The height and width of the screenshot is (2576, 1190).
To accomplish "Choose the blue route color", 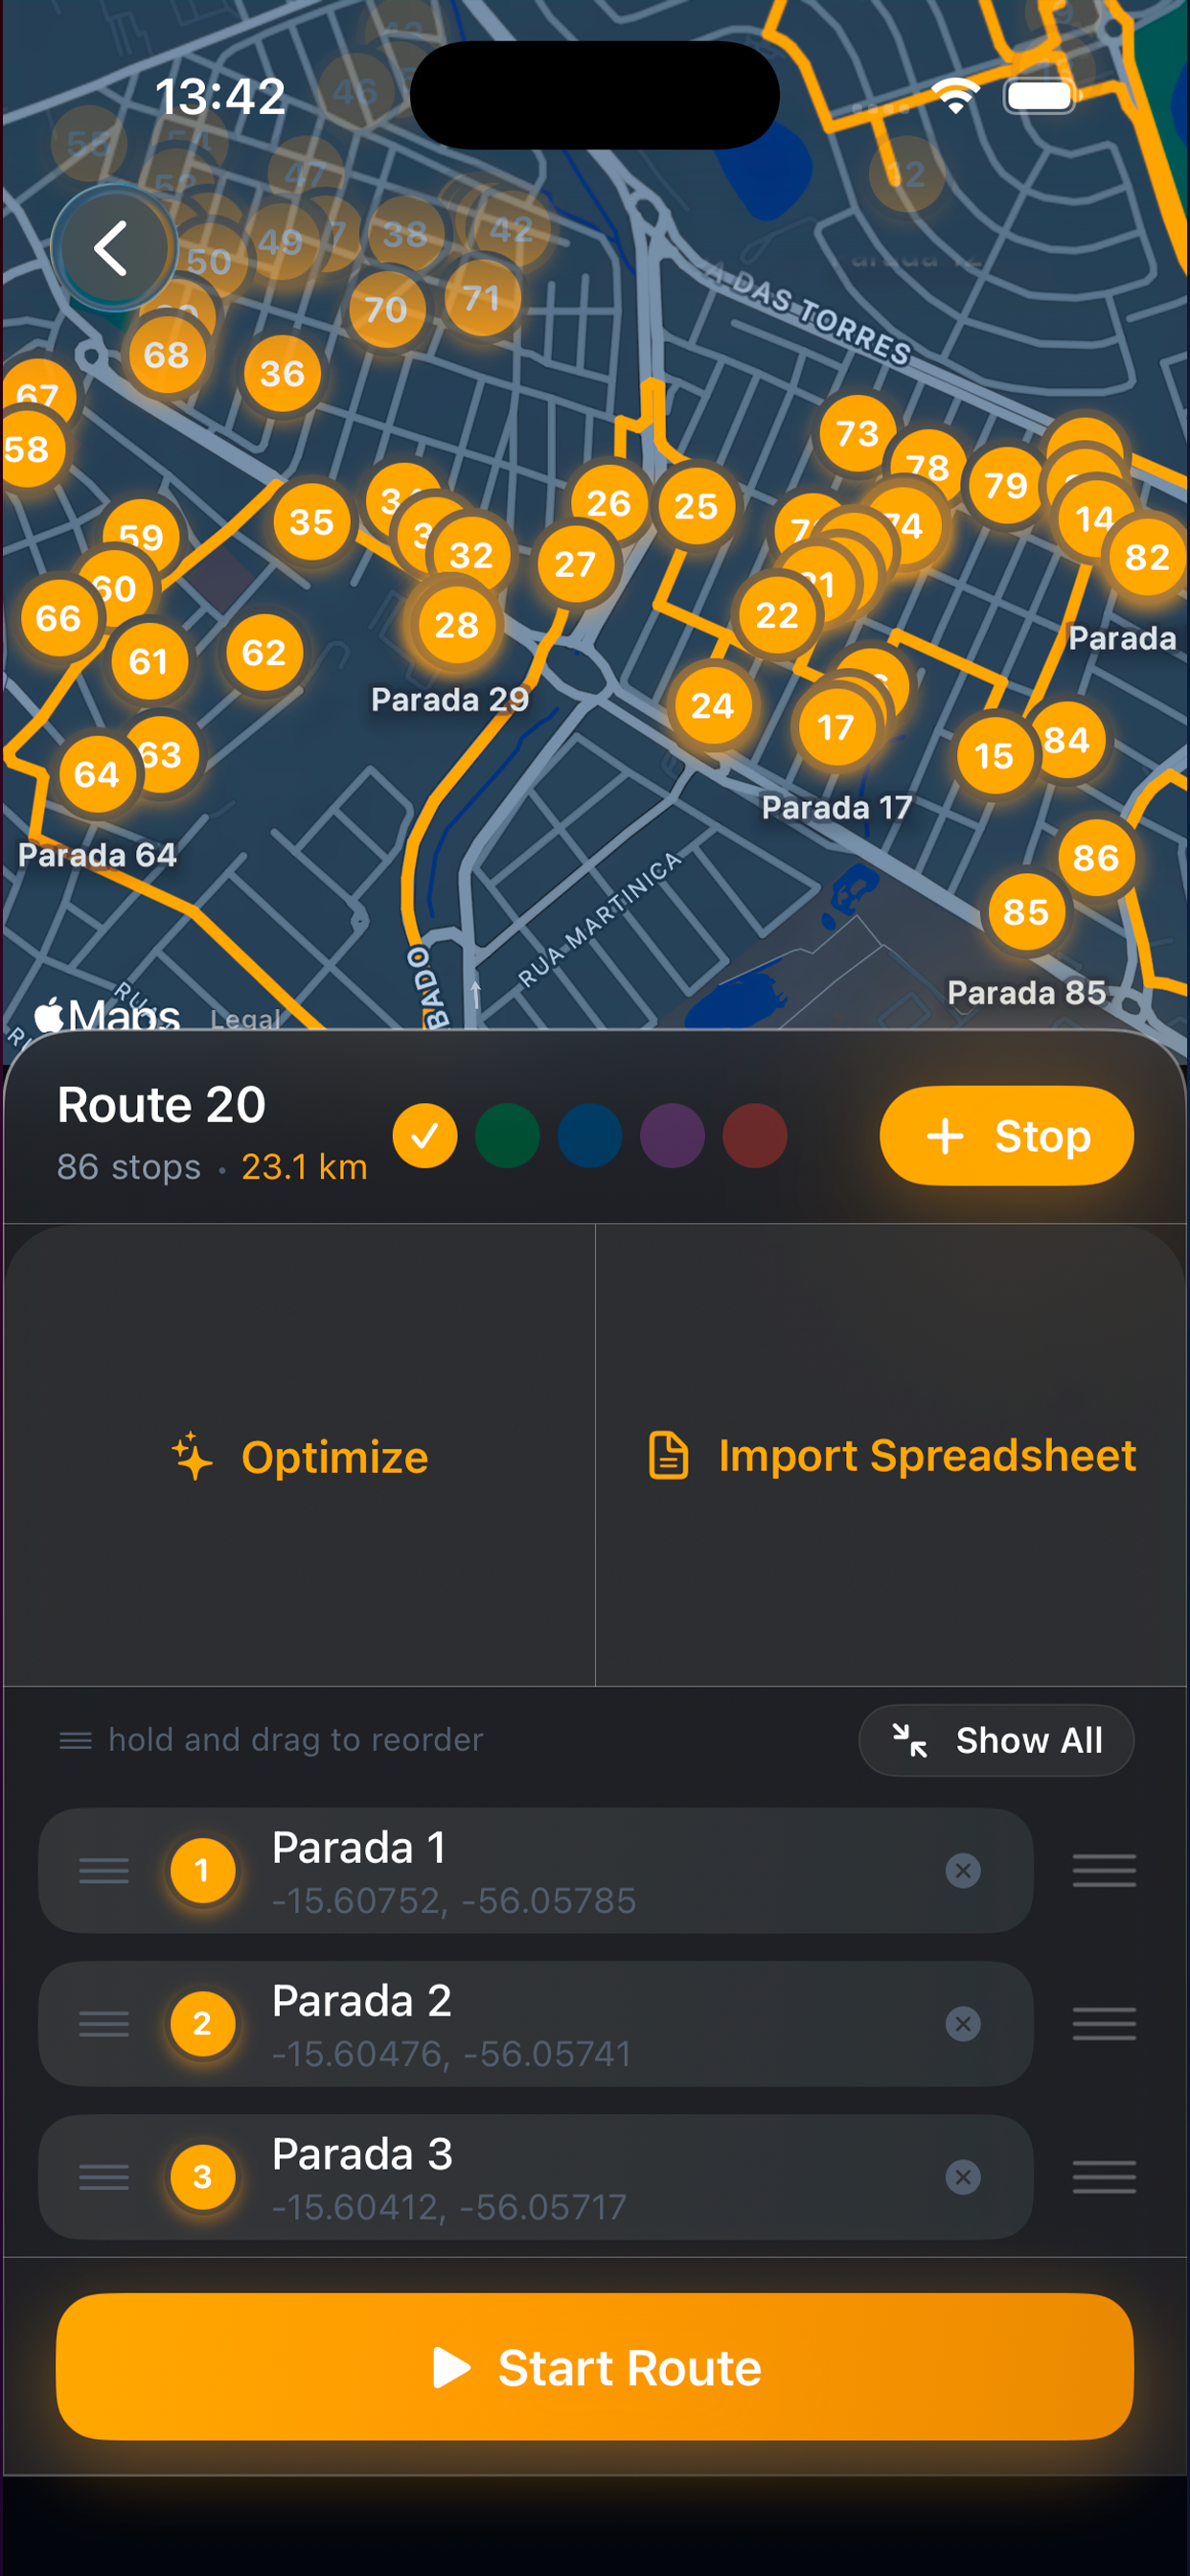I will tap(590, 1136).
